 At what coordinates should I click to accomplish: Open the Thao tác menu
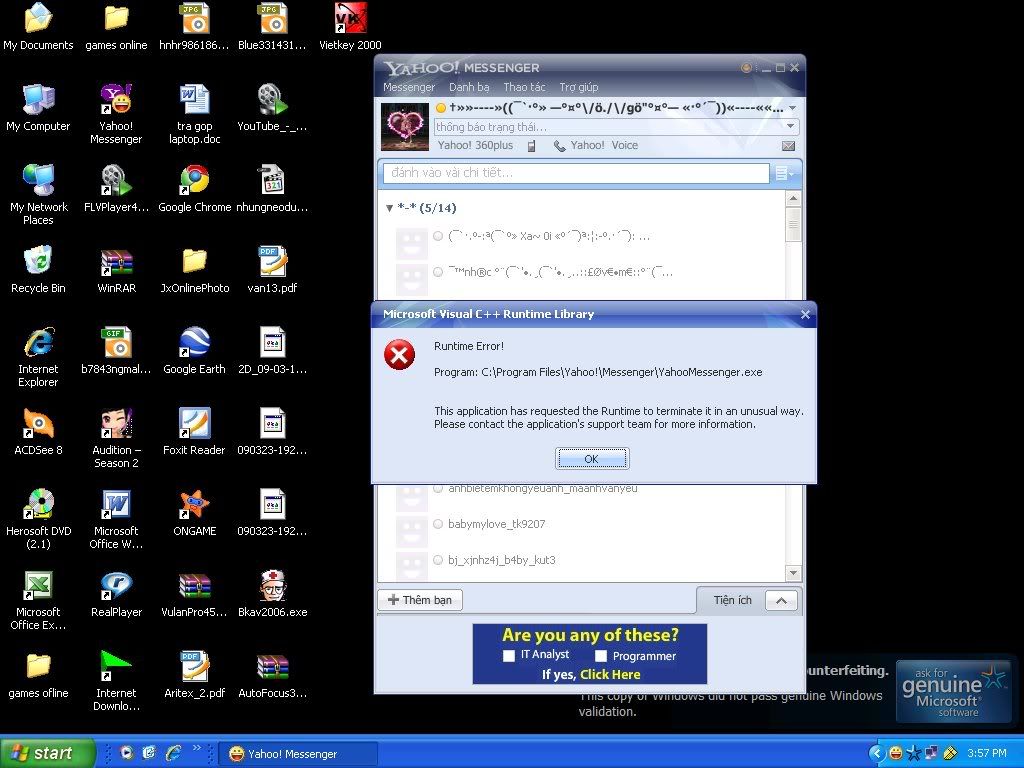click(524, 87)
